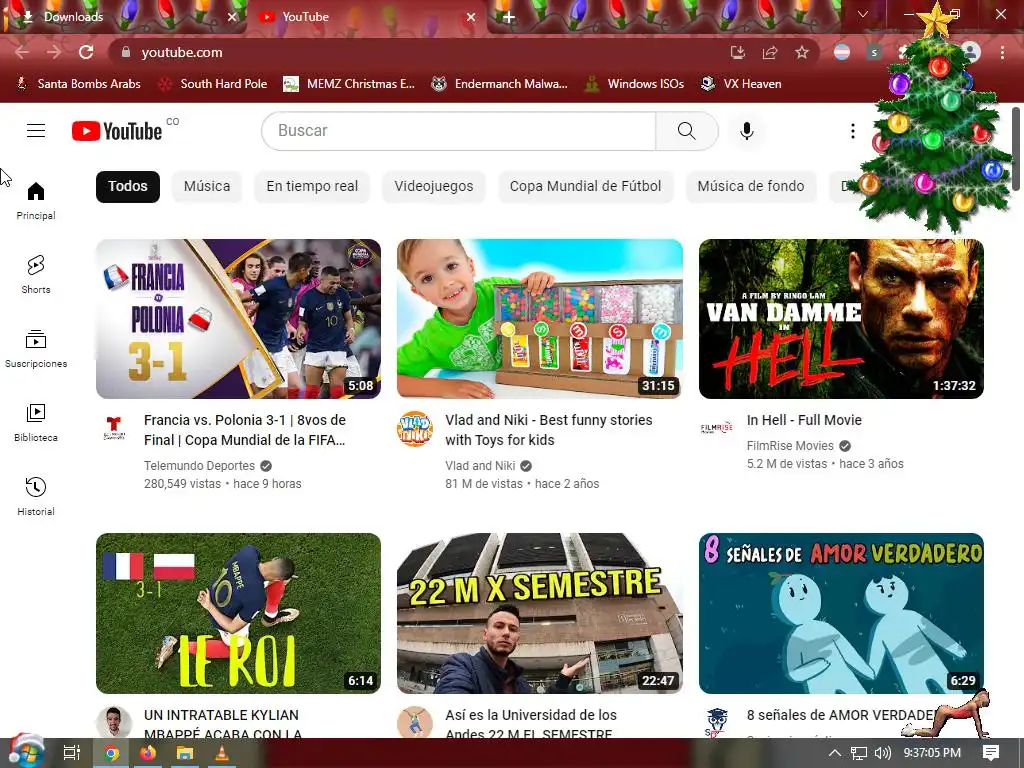Open File Explorer from taskbar

point(185,753)
